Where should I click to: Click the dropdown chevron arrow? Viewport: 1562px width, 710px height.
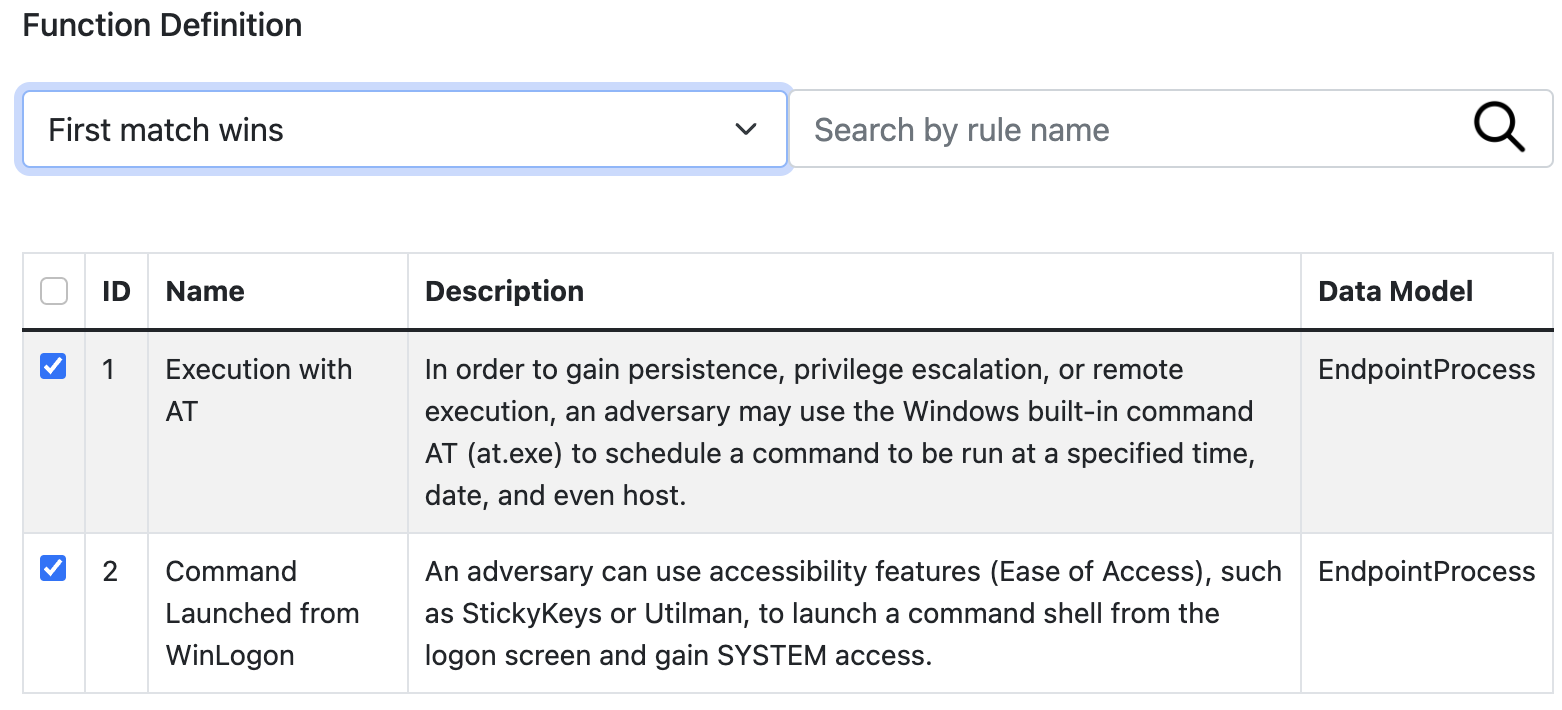tap(745, 130)
